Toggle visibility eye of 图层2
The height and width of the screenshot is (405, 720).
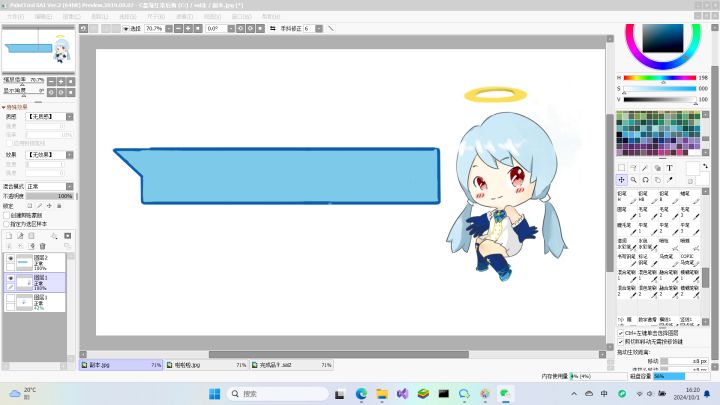[10, 259]
